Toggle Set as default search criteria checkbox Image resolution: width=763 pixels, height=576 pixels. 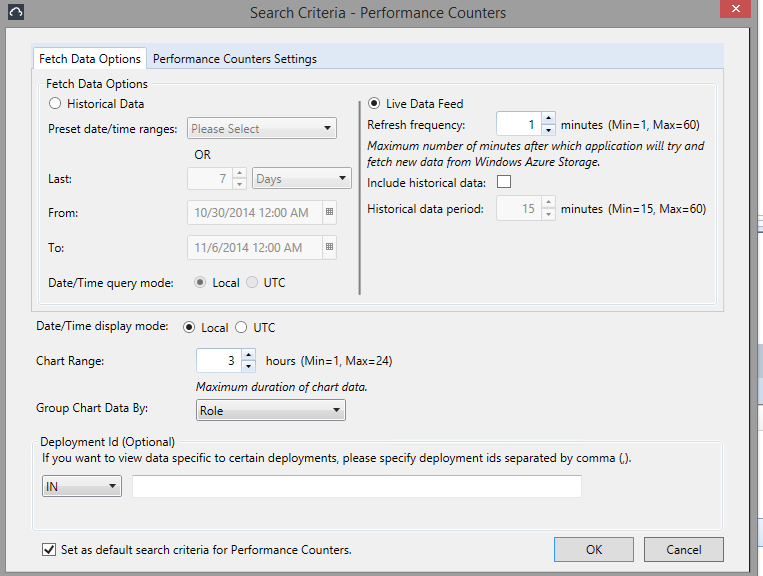pos(49,549)
